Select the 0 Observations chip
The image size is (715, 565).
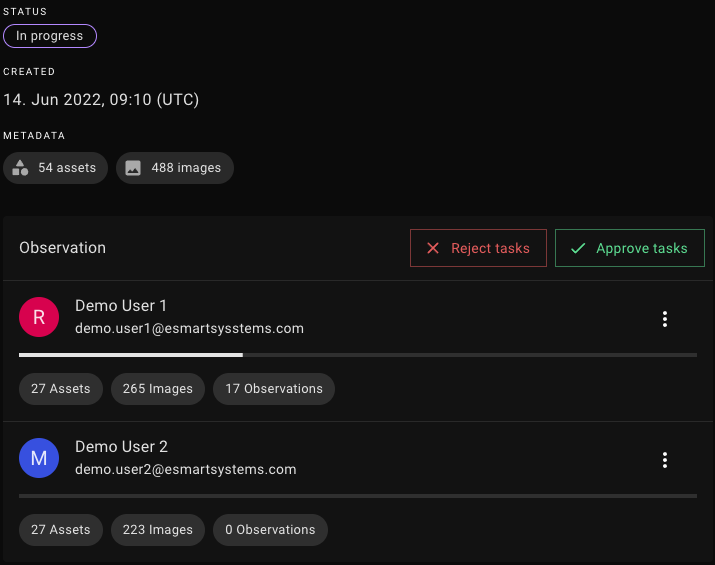[x=270, y=530]
